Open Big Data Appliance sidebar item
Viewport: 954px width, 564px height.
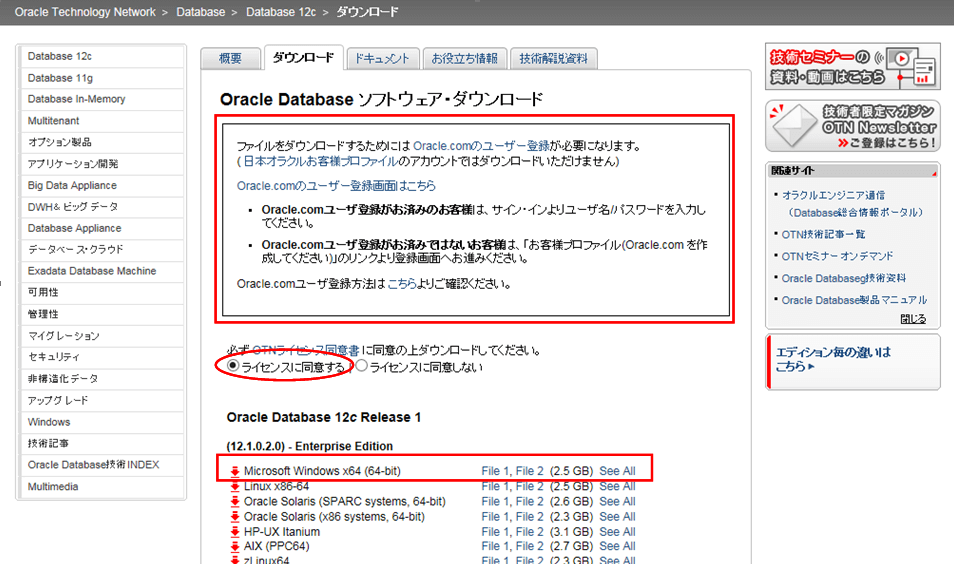pos(102,186)
